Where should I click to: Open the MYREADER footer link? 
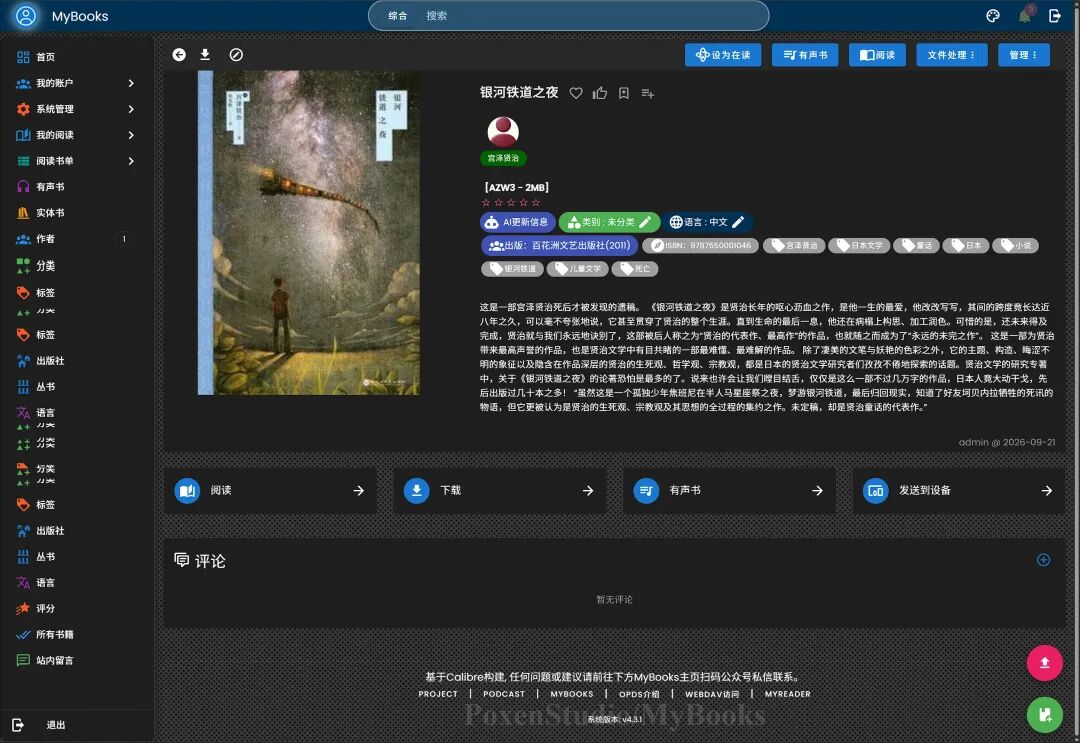click(x=787, y=694)
